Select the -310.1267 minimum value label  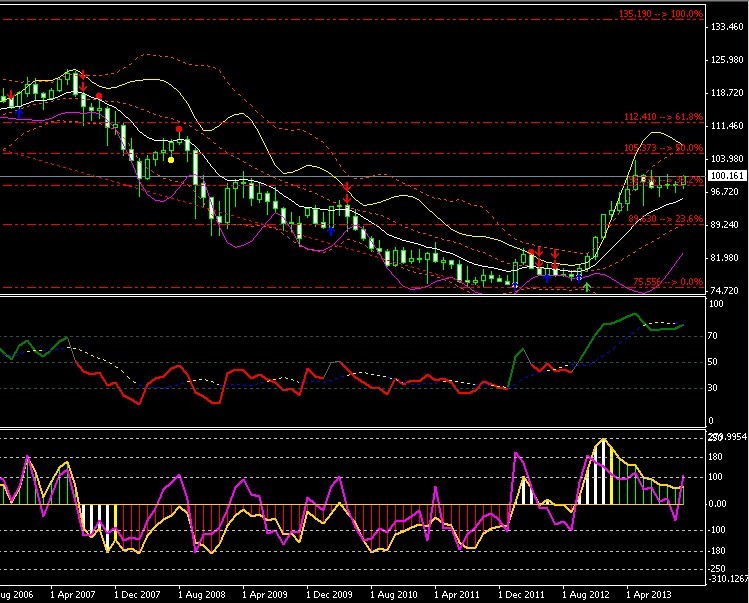[x=727, y=579]
